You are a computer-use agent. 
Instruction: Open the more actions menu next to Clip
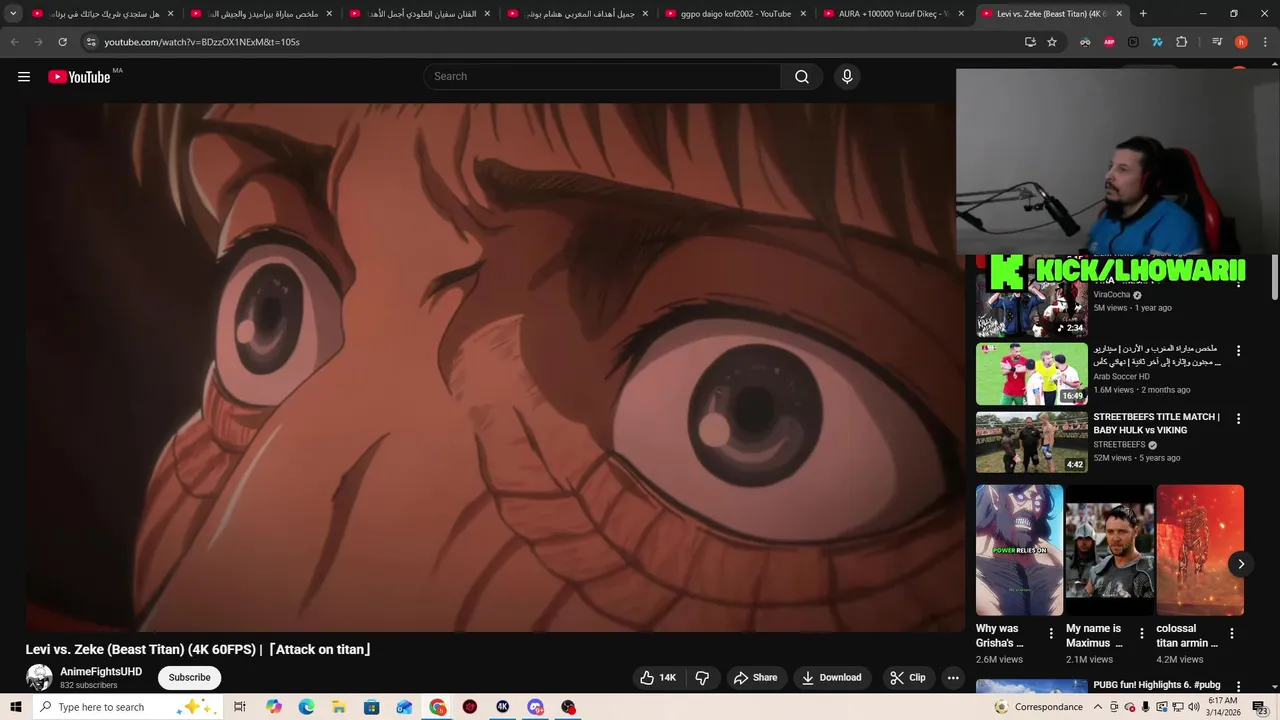pyautogui.click(x=953, y=678)
